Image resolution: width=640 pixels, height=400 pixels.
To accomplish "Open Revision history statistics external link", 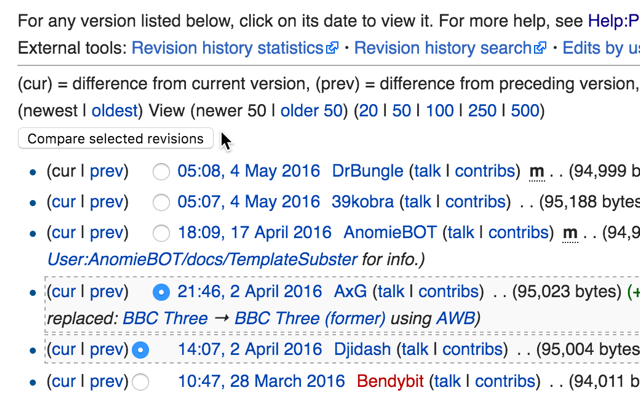I will [234, 47].
